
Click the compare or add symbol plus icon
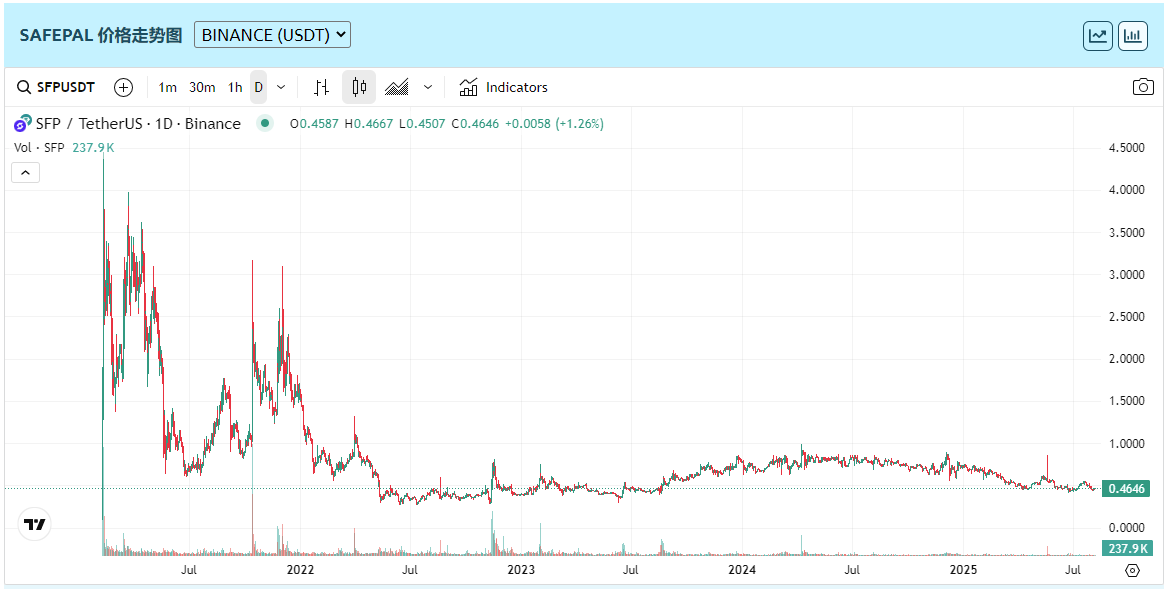pos(124,87)
